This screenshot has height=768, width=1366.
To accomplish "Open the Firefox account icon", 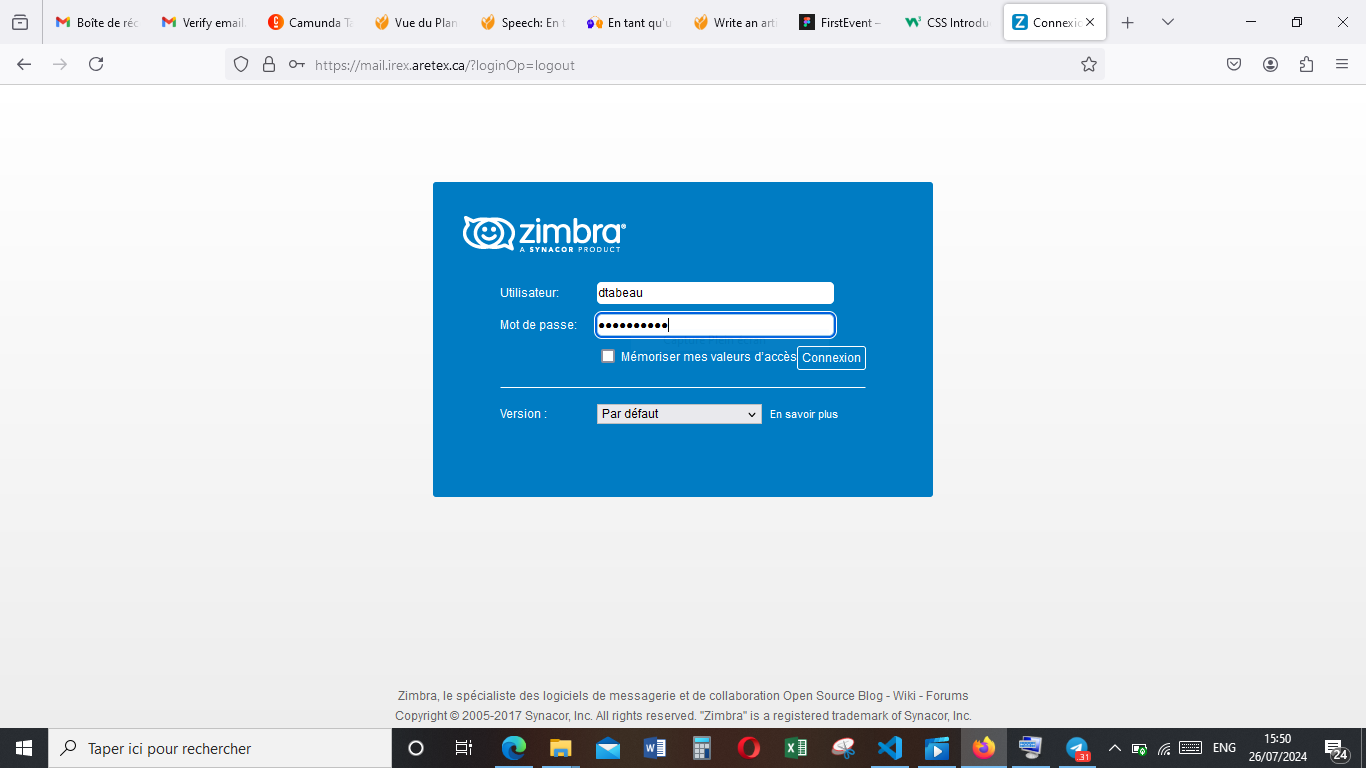I will (x=1270, y=64).
